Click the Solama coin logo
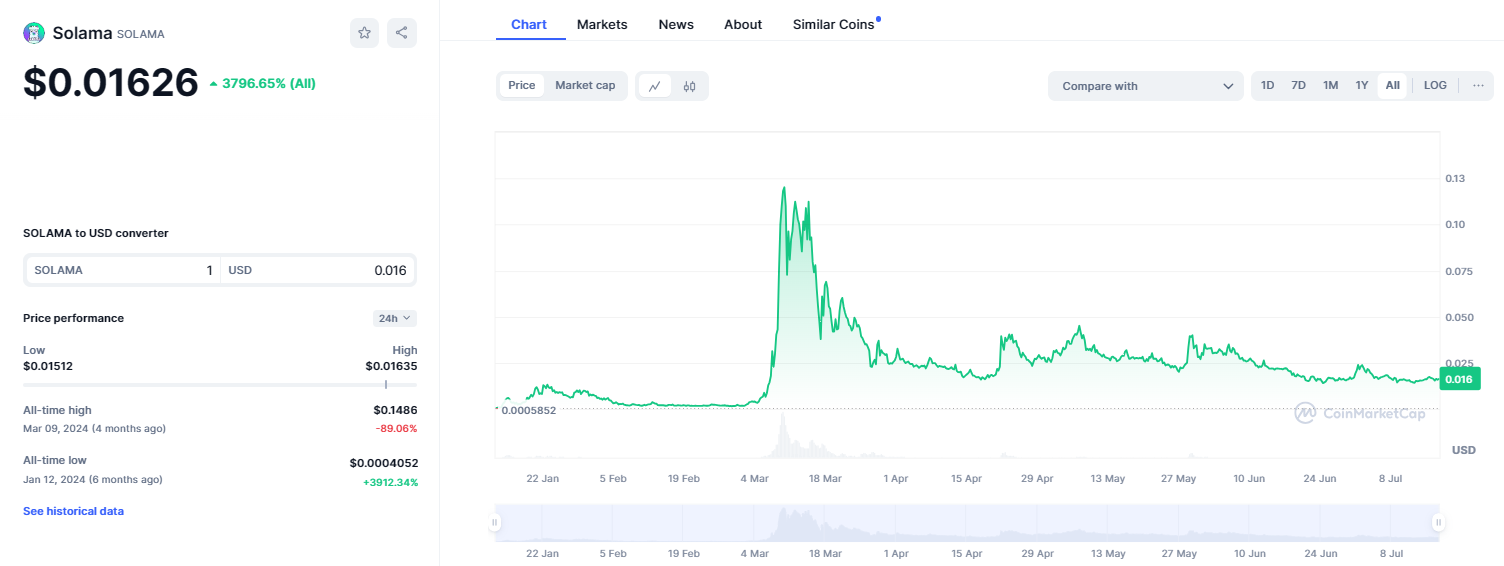 (x=34, y=33)
